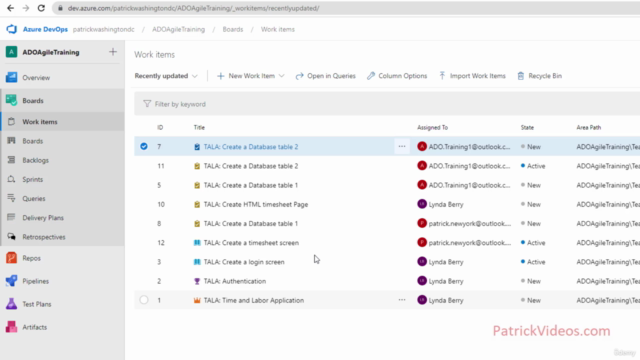Click the Active state on row 12

point(533,243)
